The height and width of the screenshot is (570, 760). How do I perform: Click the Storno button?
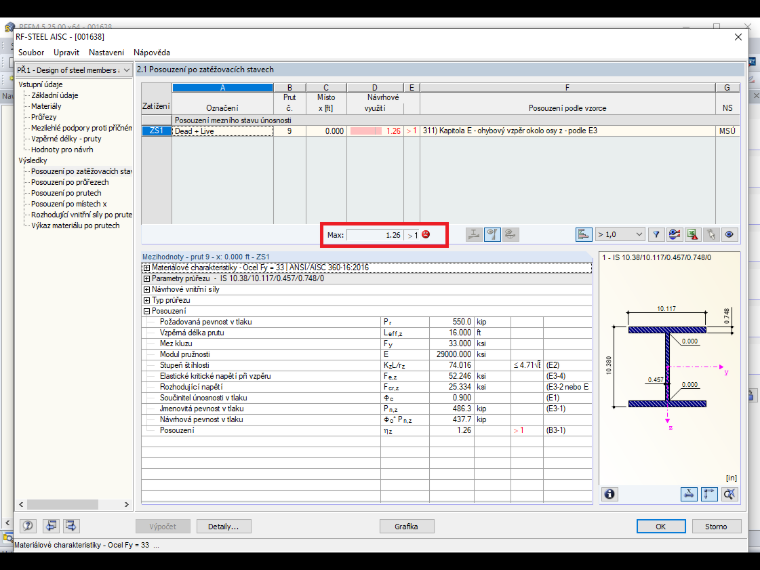point(716,526)
